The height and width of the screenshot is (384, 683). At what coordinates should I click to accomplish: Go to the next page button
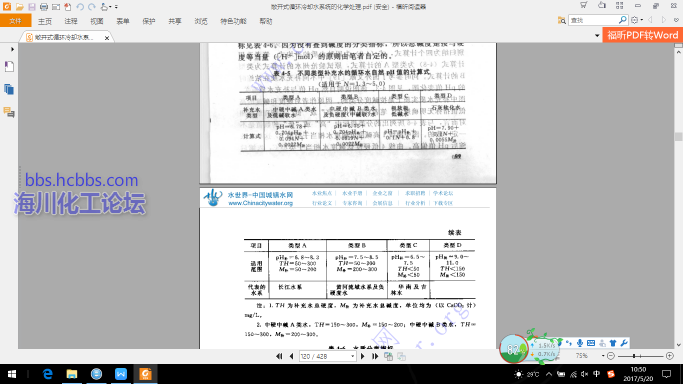click(x=362, y=357)
